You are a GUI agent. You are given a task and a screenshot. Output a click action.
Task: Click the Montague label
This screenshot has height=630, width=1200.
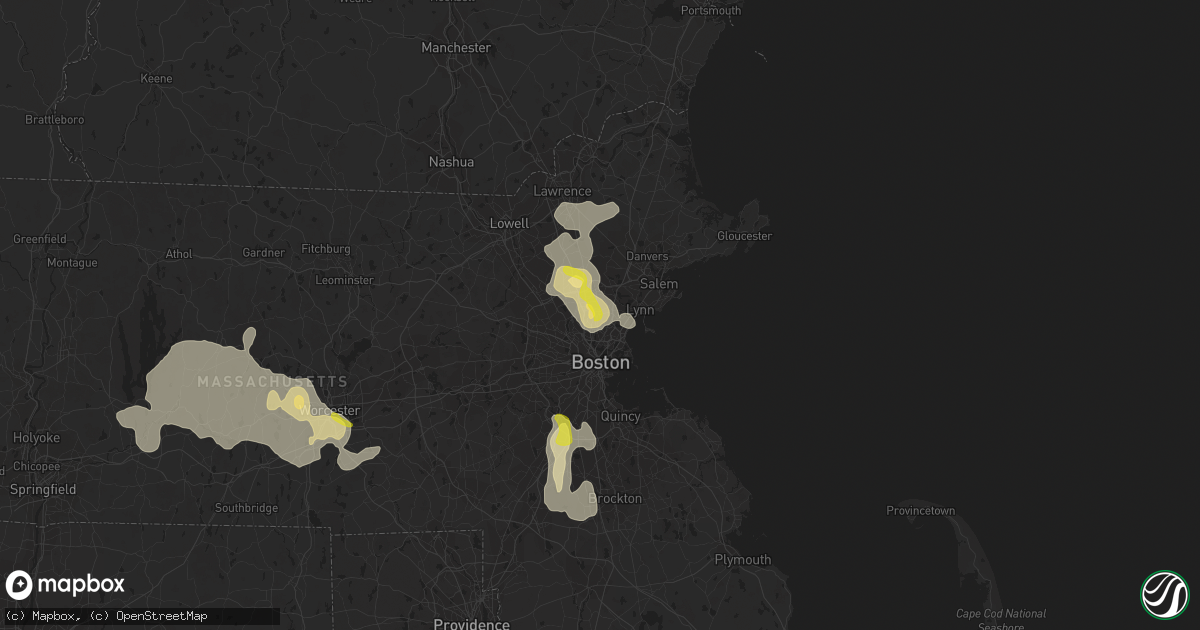click(x=72, y=263)
